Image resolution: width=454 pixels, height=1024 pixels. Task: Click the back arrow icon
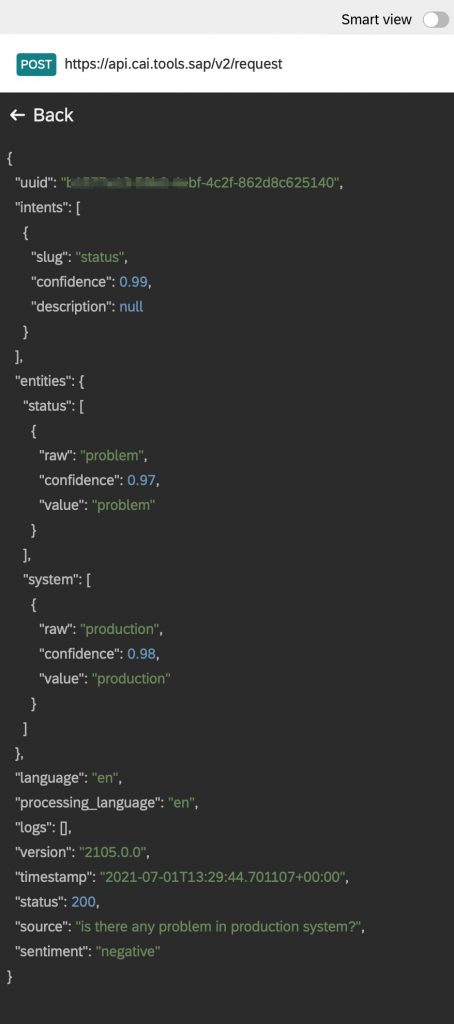click(x=17, y=116)
